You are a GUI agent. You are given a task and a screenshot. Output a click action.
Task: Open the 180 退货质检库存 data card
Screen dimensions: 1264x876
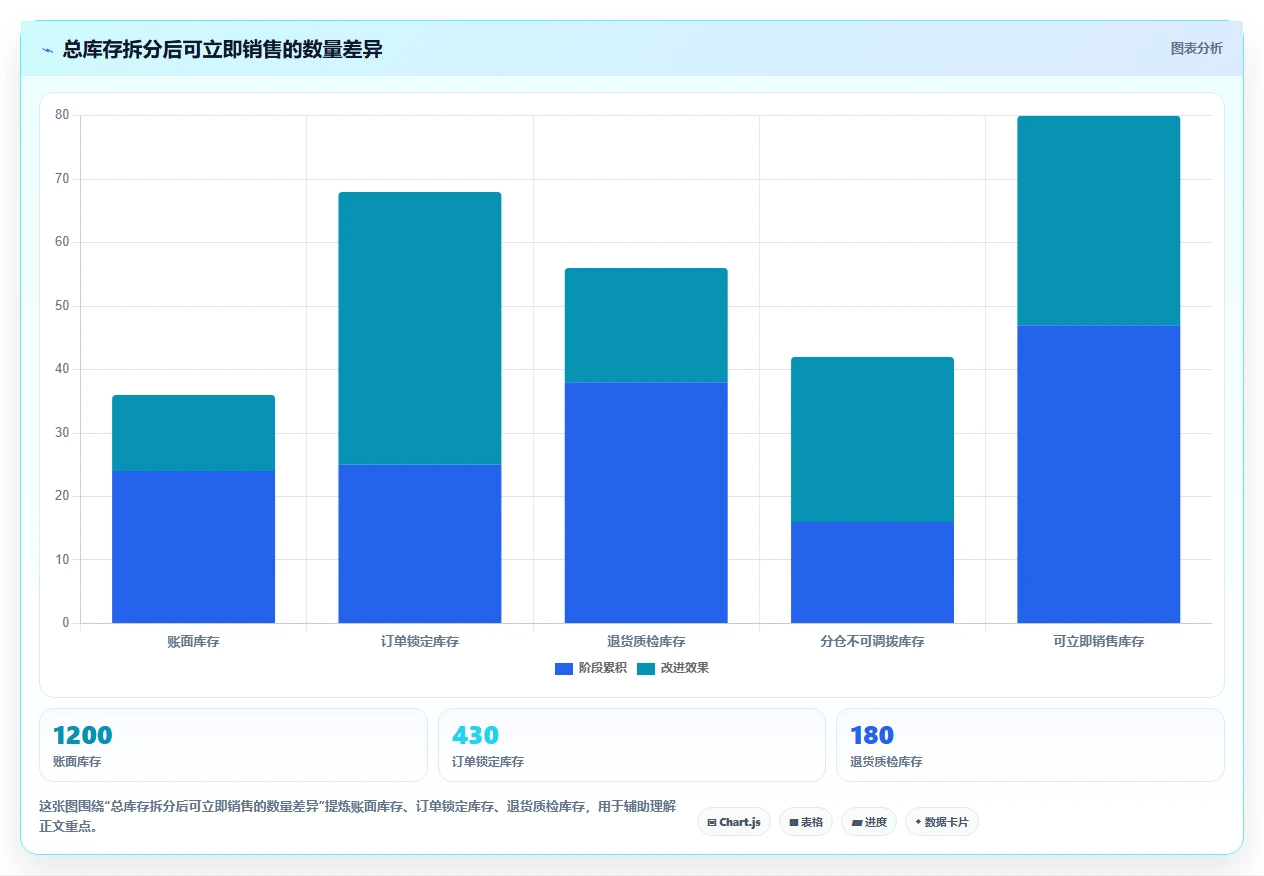[x=1030, y=745]
